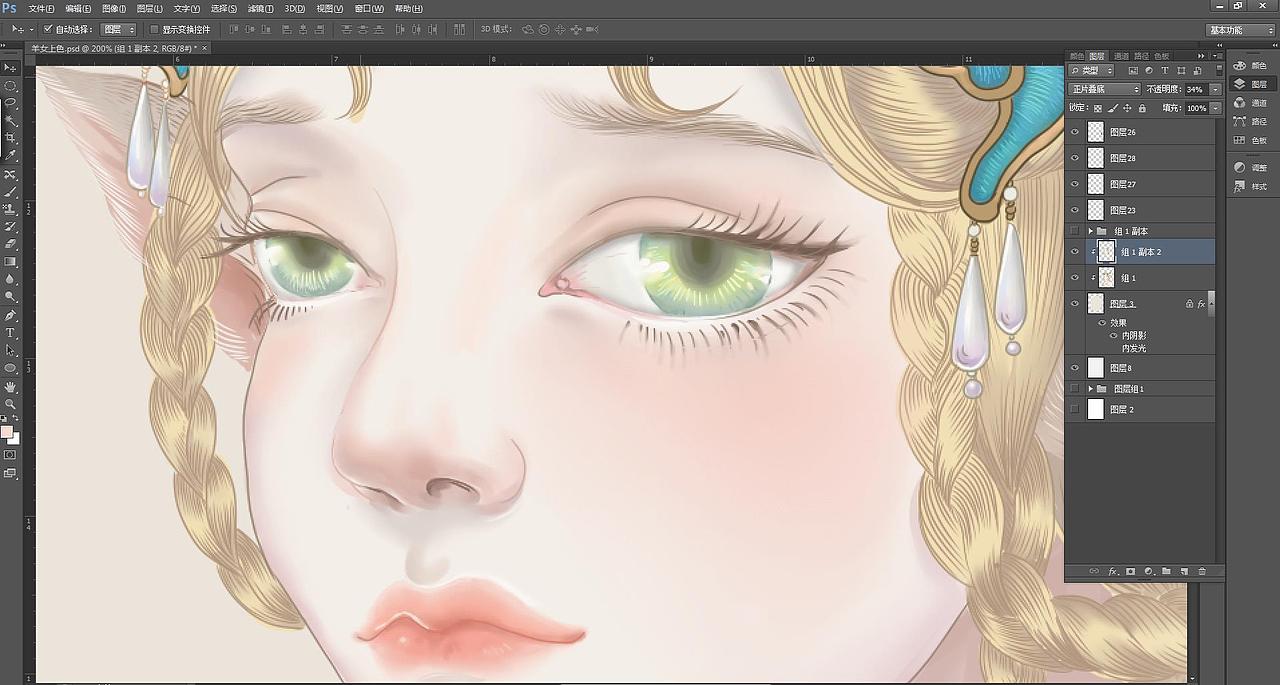Open the blend mode dropdown (正片叠底)

click(1104, 90)
